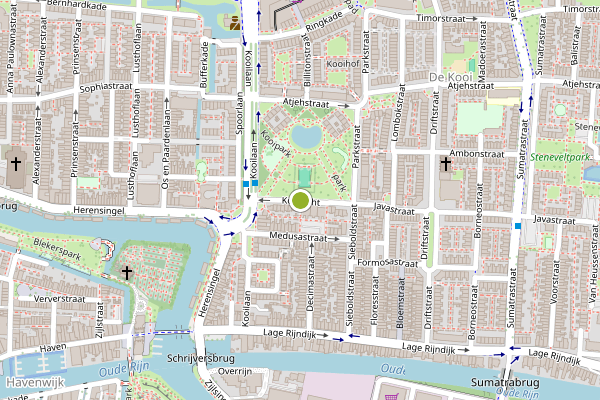Click the Formosastraat street label
Screen dimensions: 600x400
tap(388, 263)
